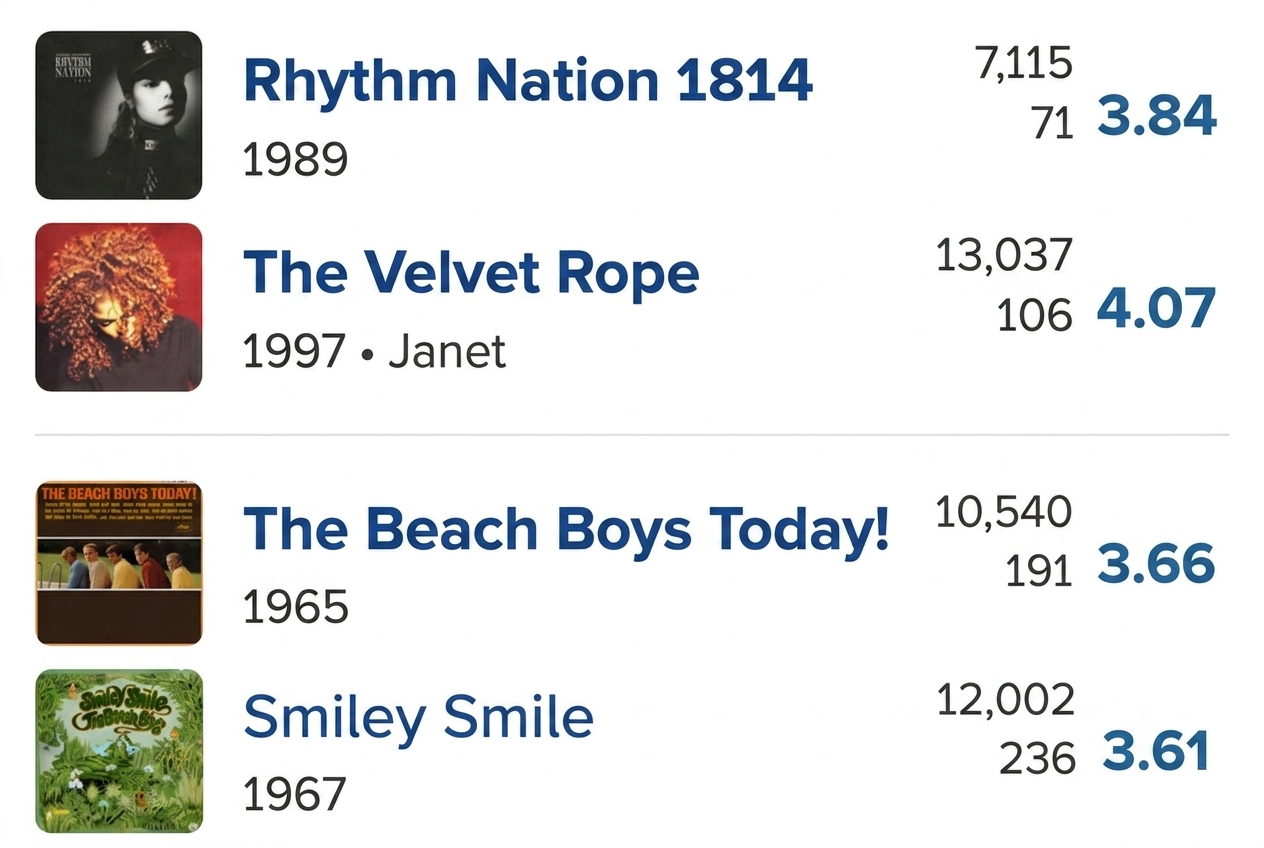
Task: Open The Beach Boys Today! cover art
Action: pos(119,563)
